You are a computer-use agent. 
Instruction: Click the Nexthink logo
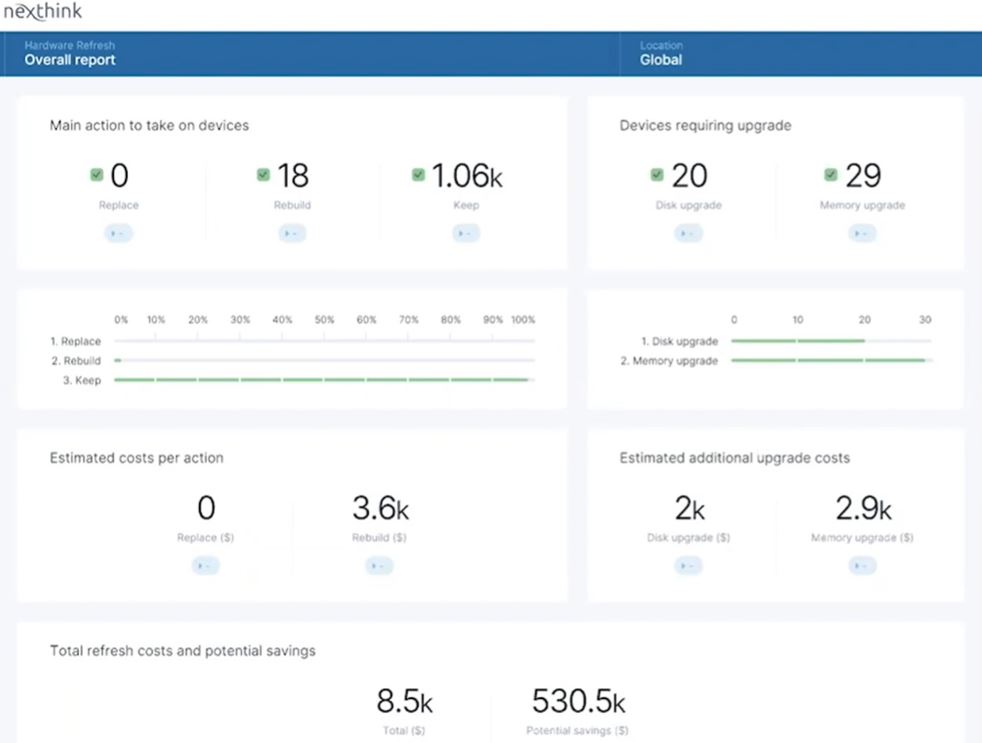click(x=43, y=13)
